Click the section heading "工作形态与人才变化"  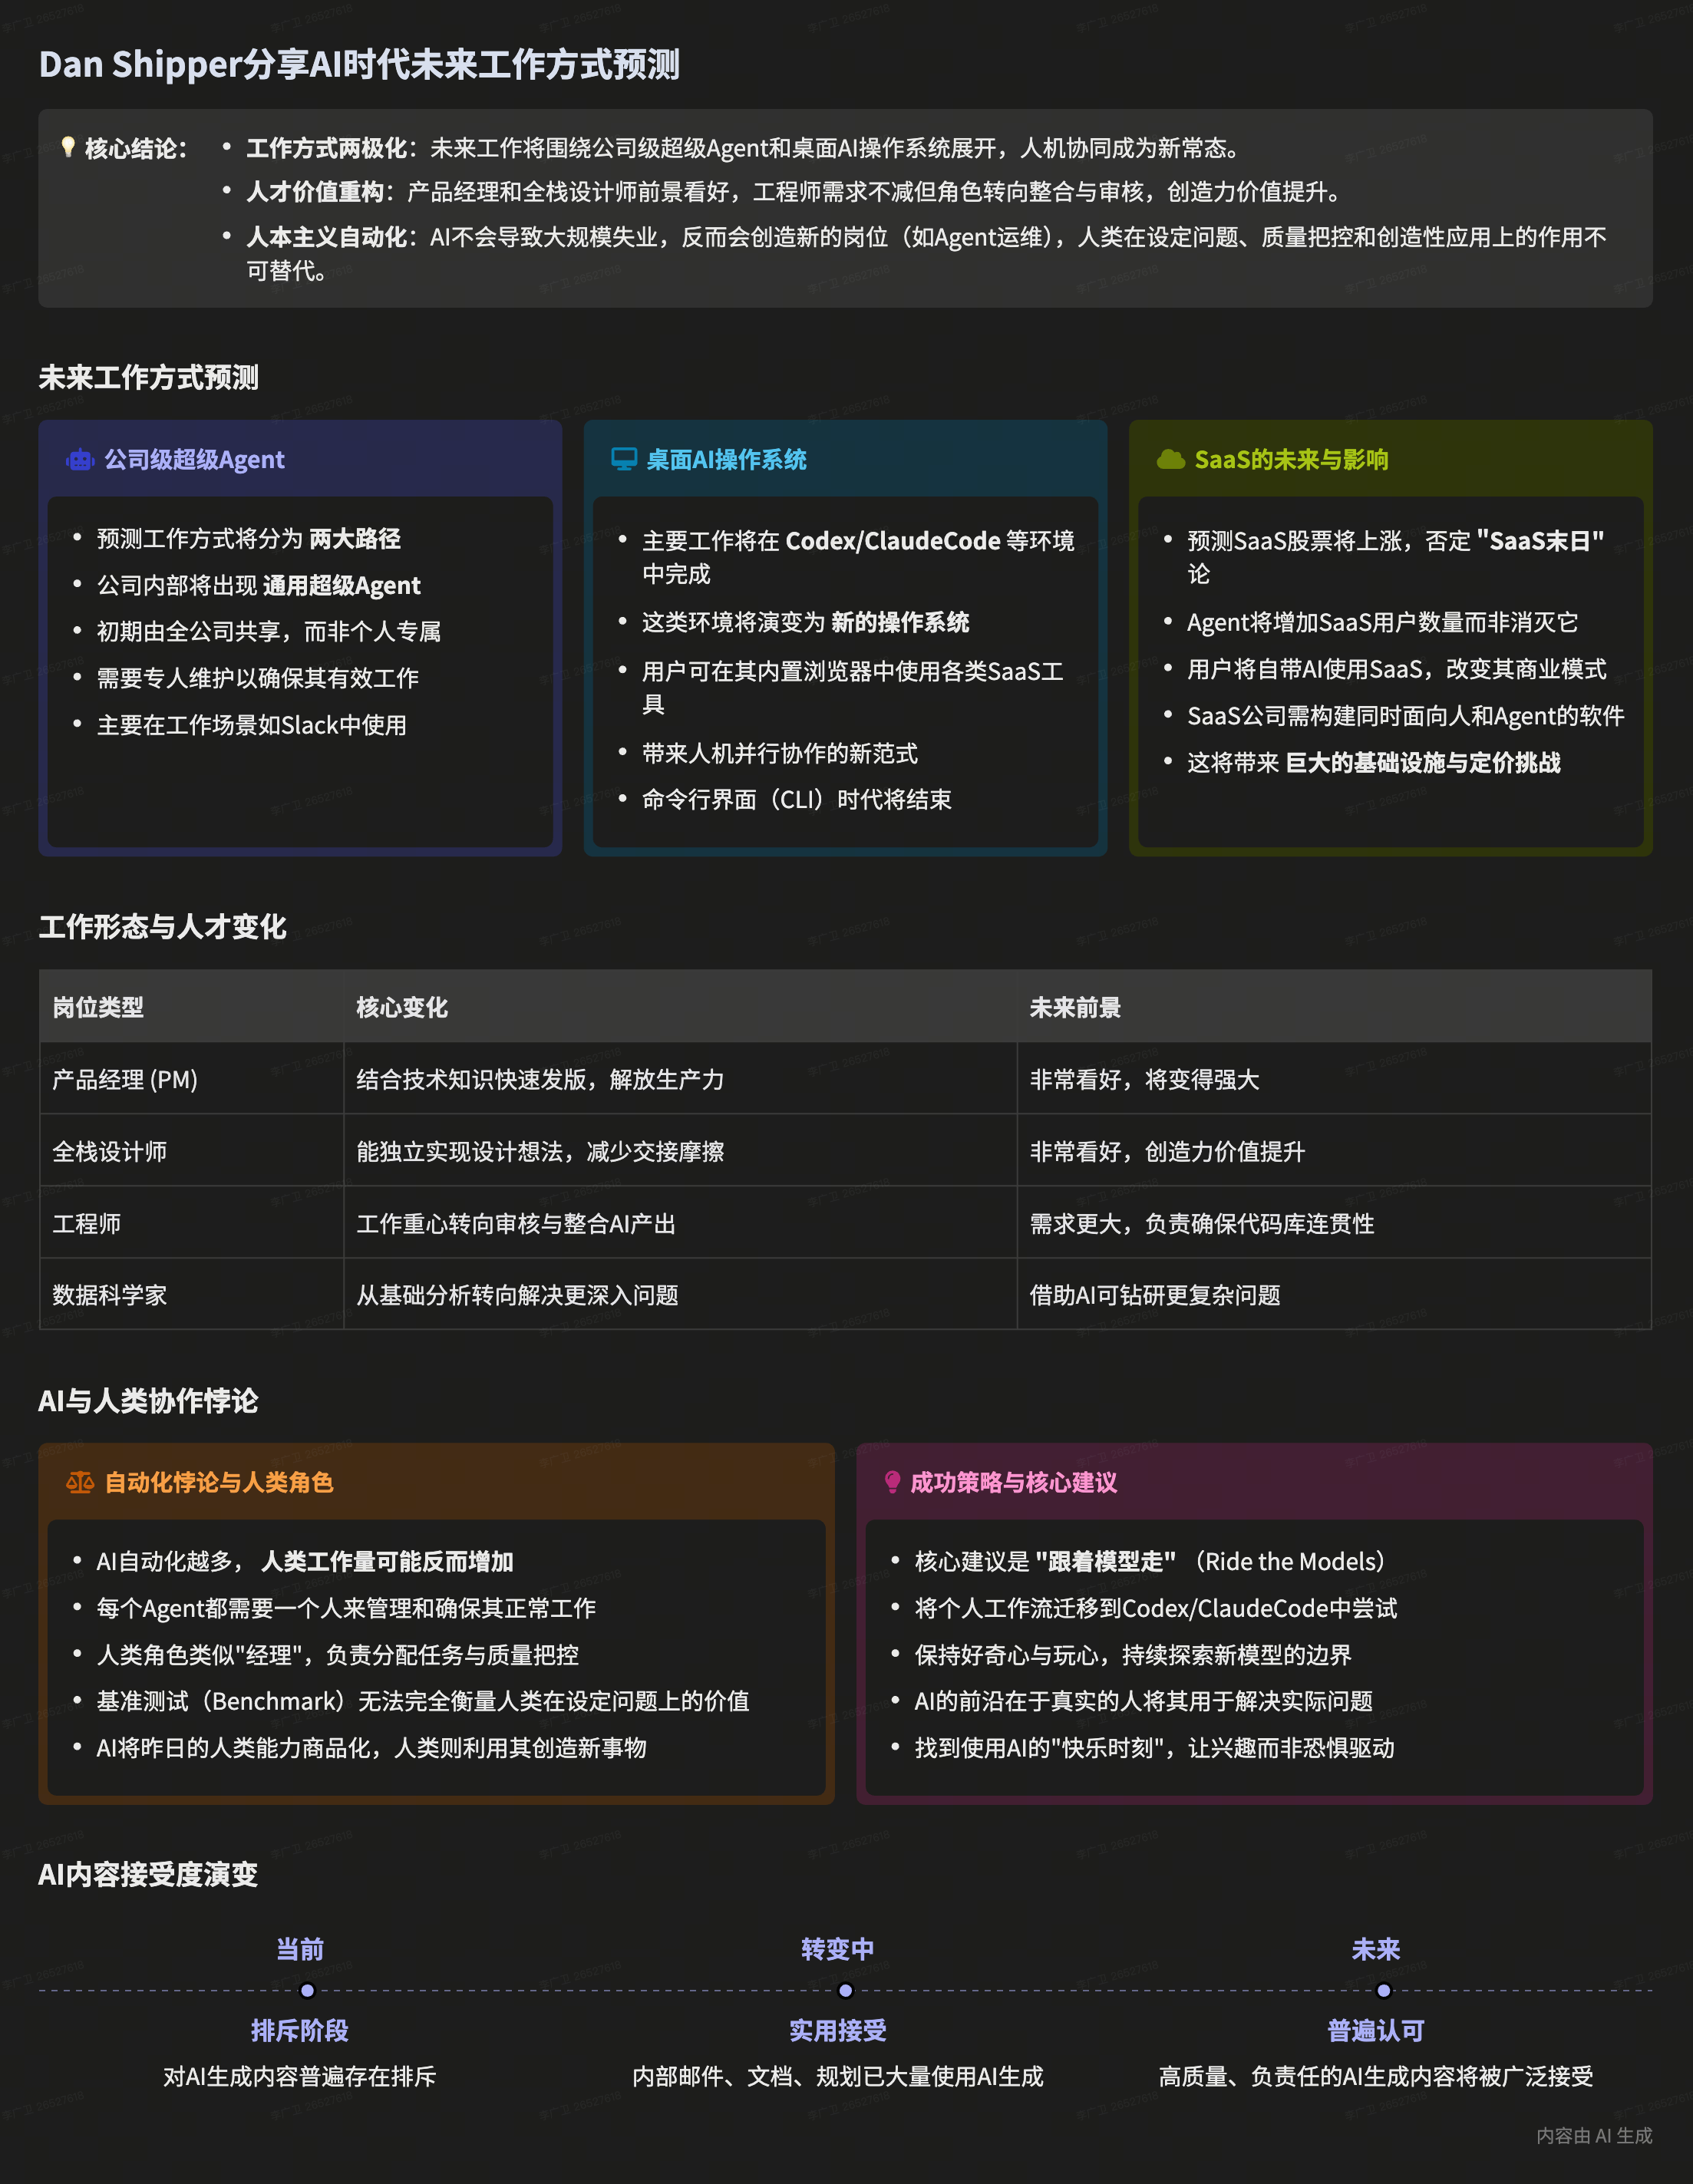163,927
